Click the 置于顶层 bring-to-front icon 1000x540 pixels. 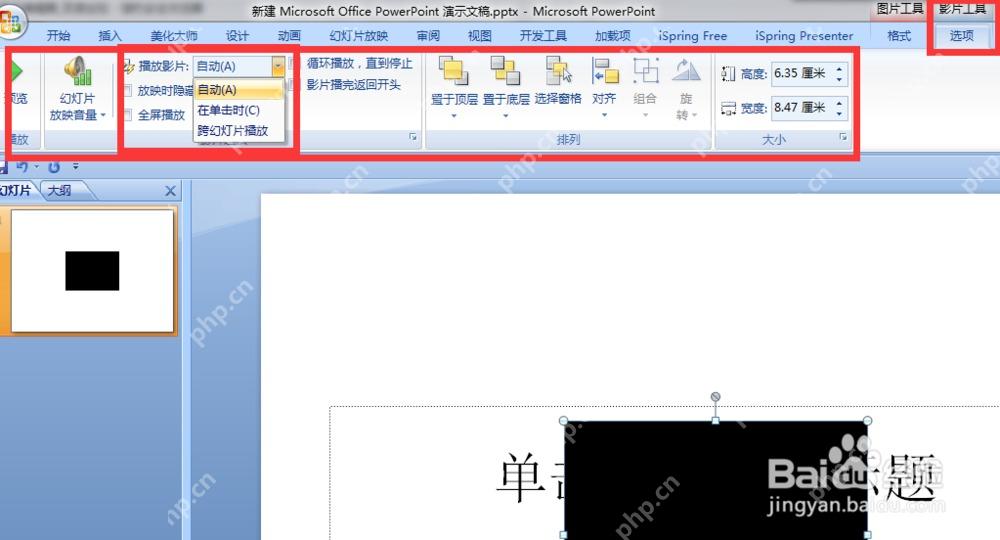(x=453, y=70)
